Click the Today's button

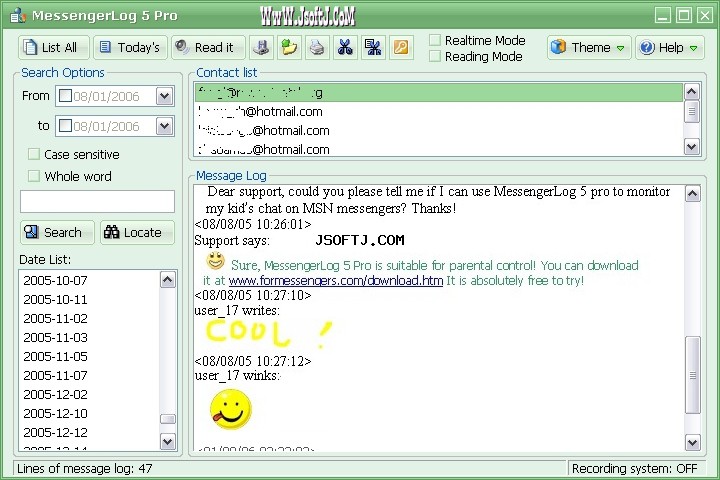(130, 47)
